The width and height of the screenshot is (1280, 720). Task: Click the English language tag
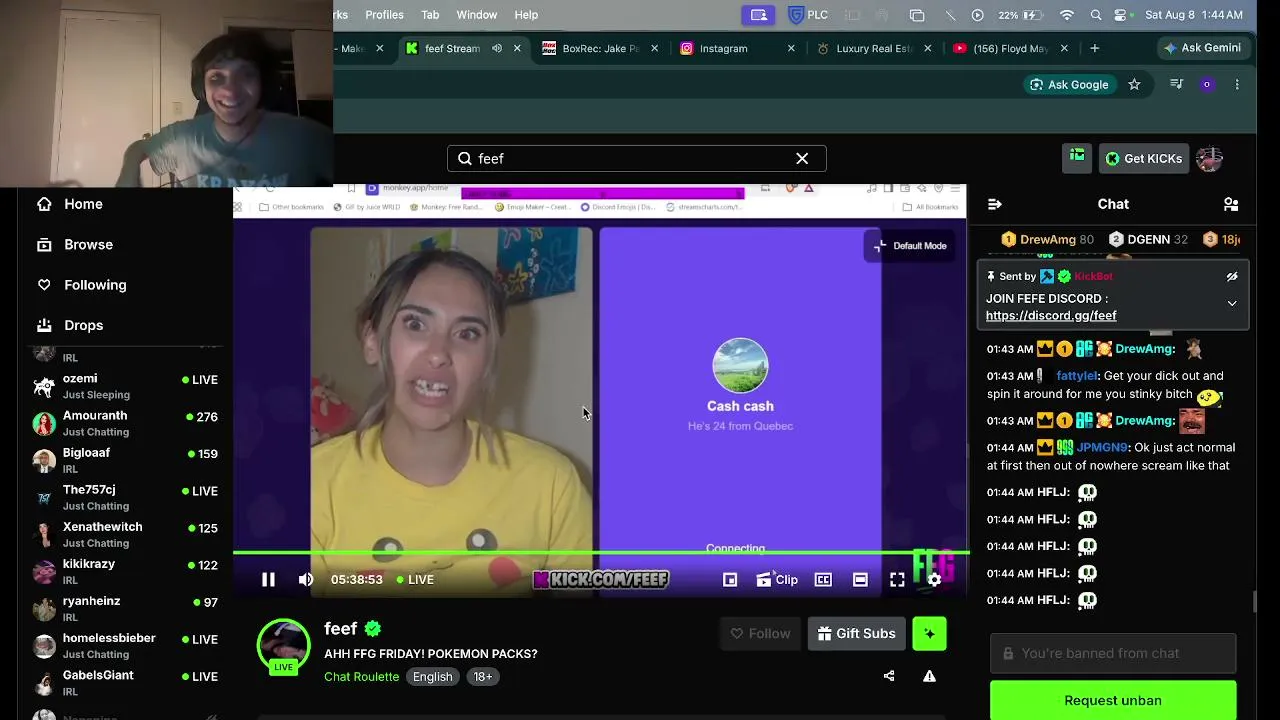tap(433, 677)
